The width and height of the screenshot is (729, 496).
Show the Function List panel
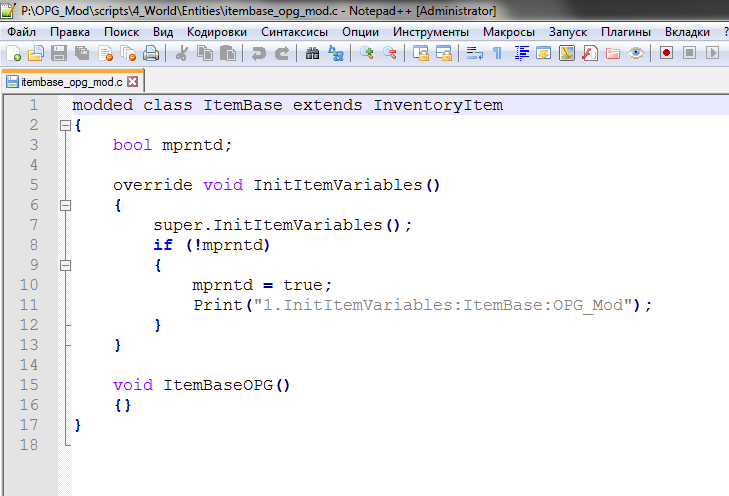[x=590, y=53]
